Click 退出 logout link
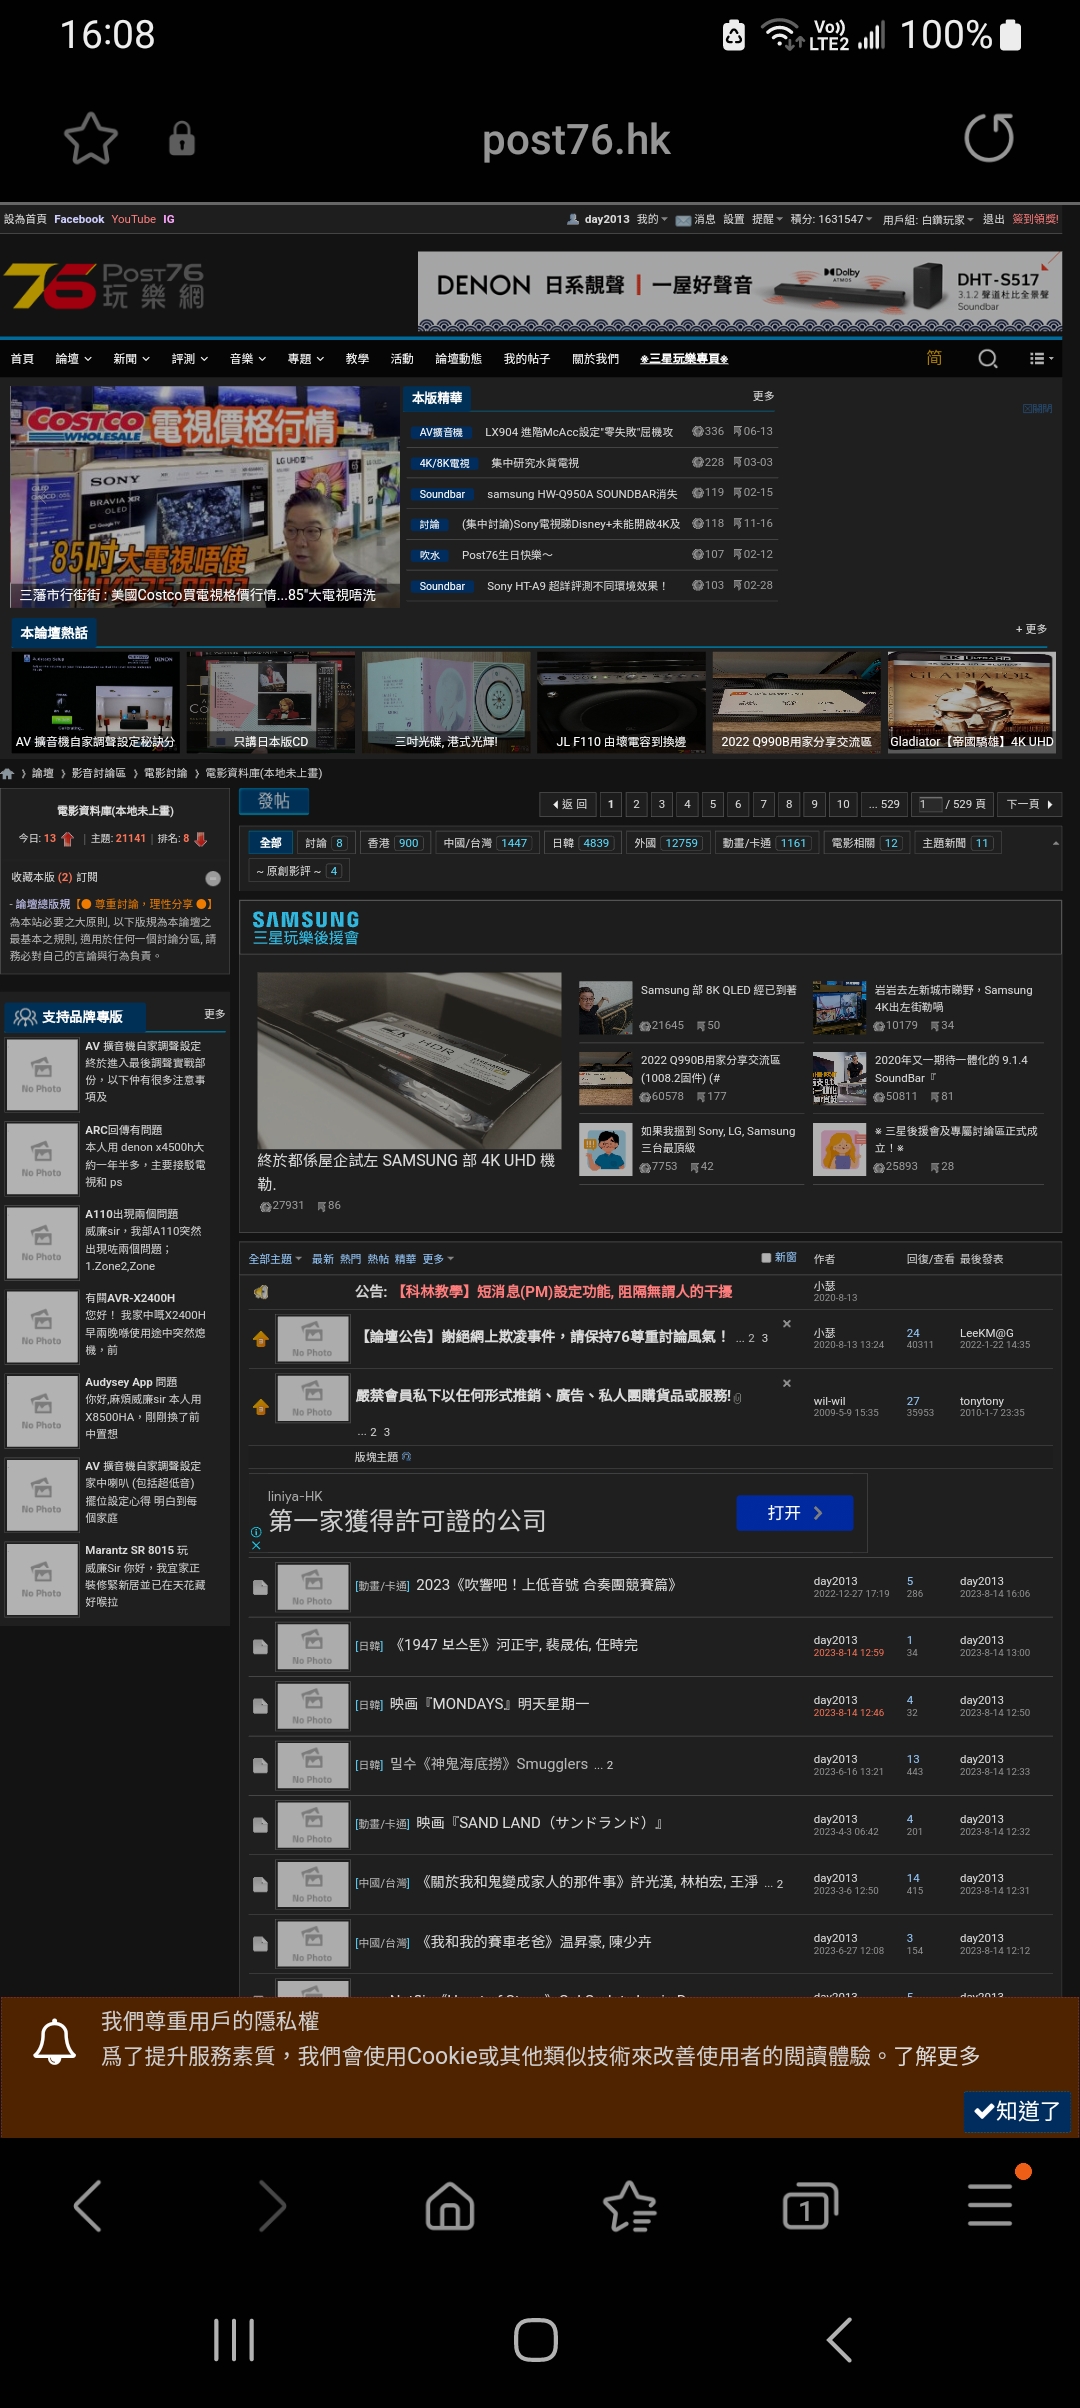 coord(994,219)
